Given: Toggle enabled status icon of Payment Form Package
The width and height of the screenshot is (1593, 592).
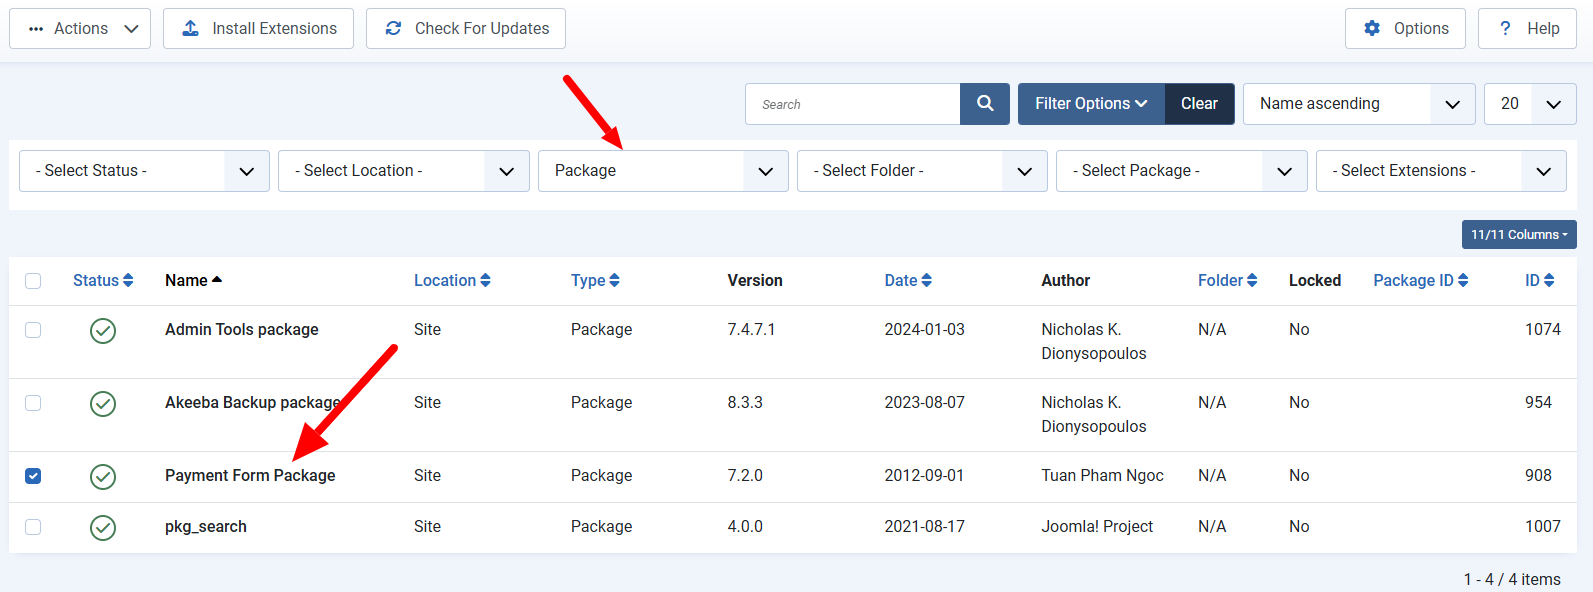Looking at the screenshot, I should click(x=103, y=477).
